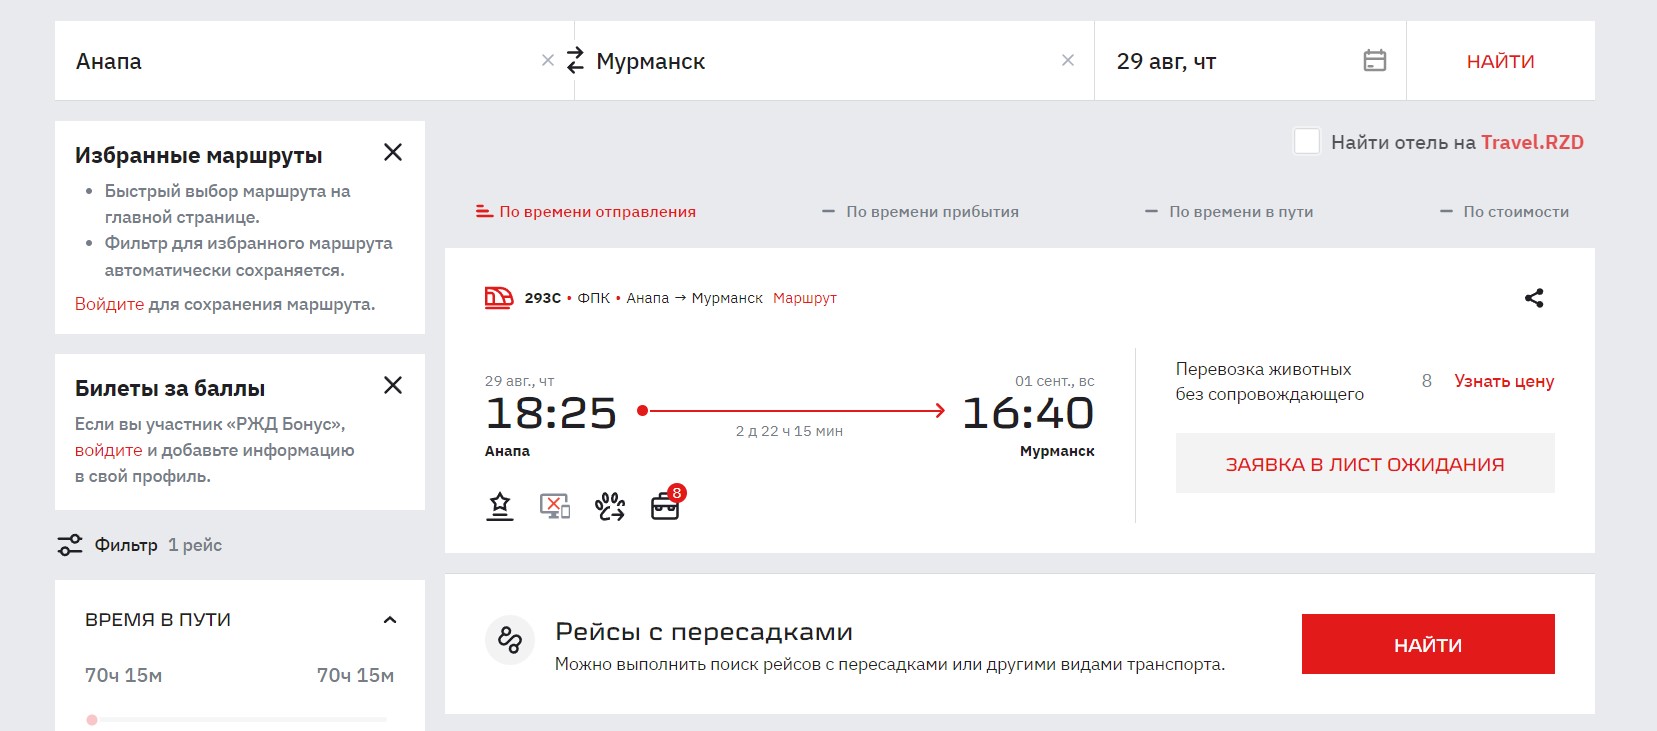
Task: Collapse the ВРЕМЯ В ПУТИ section
Action: pos(390,620)
